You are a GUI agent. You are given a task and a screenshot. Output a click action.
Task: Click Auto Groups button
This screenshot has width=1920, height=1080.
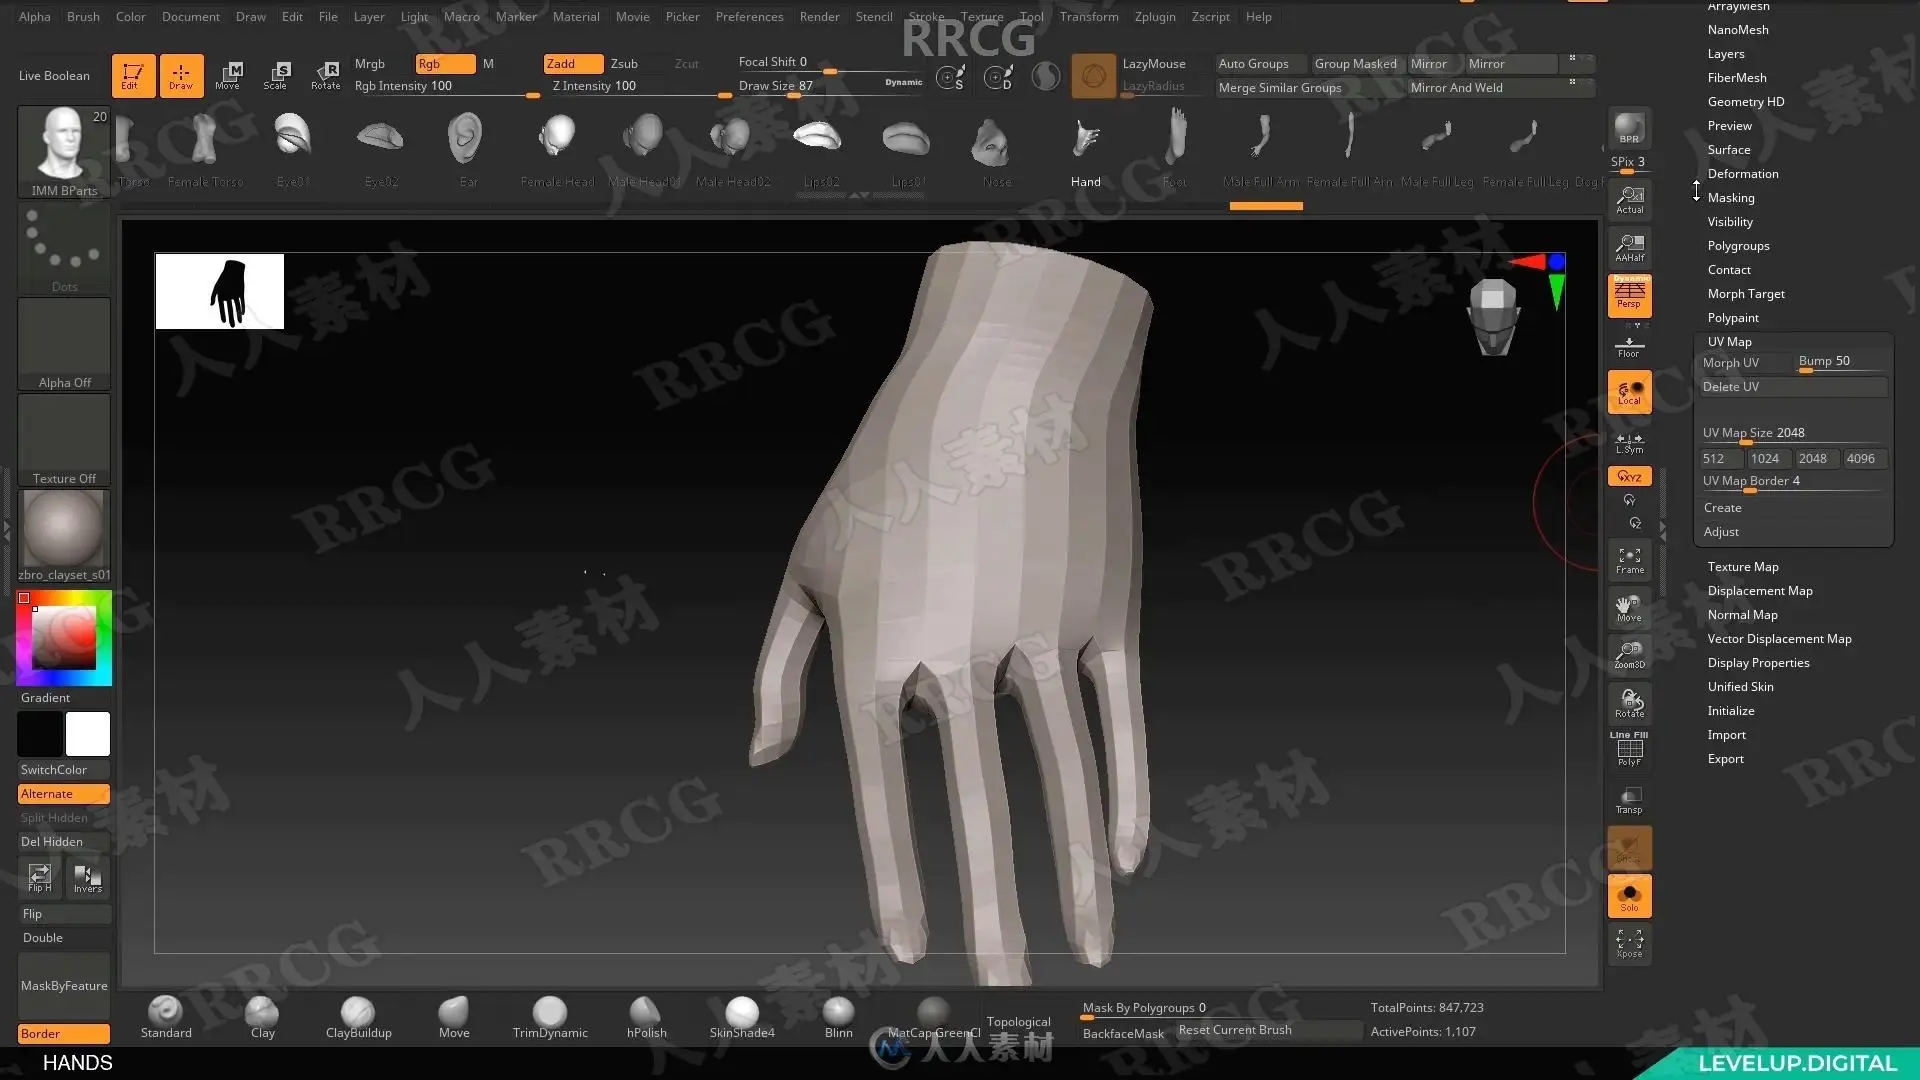point(1260,63)
